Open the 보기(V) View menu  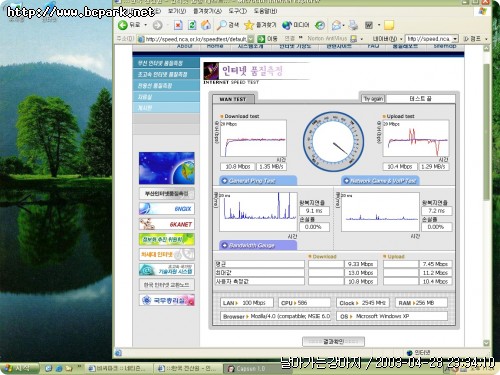pyautogui.click(x=177, y=11)
